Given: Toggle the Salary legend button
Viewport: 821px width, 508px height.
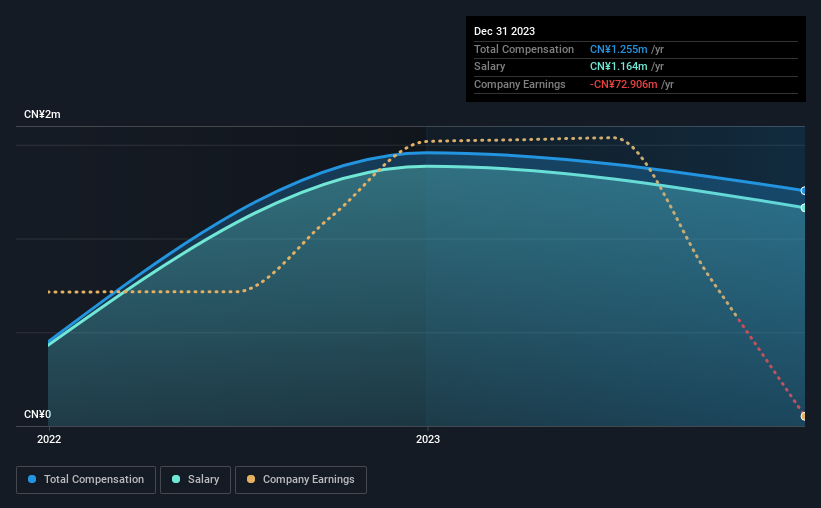Looking at the screenshot, I should pyautogui.click(x=195, y=480).
